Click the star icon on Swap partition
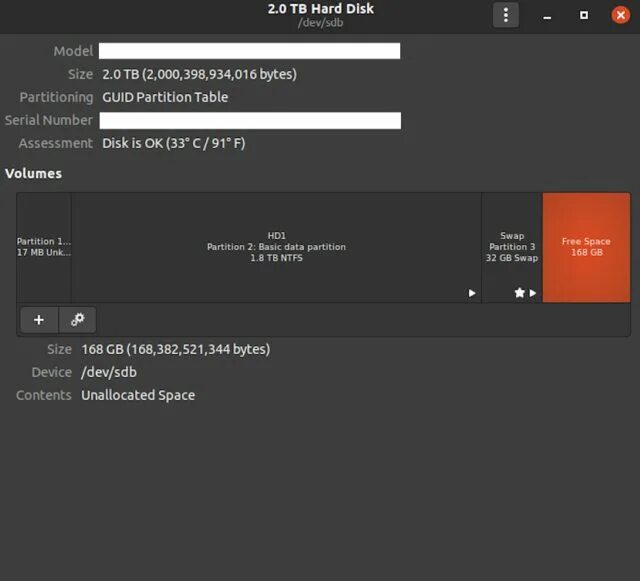This screenshot has height=581, width=640. tap(520, 293)
